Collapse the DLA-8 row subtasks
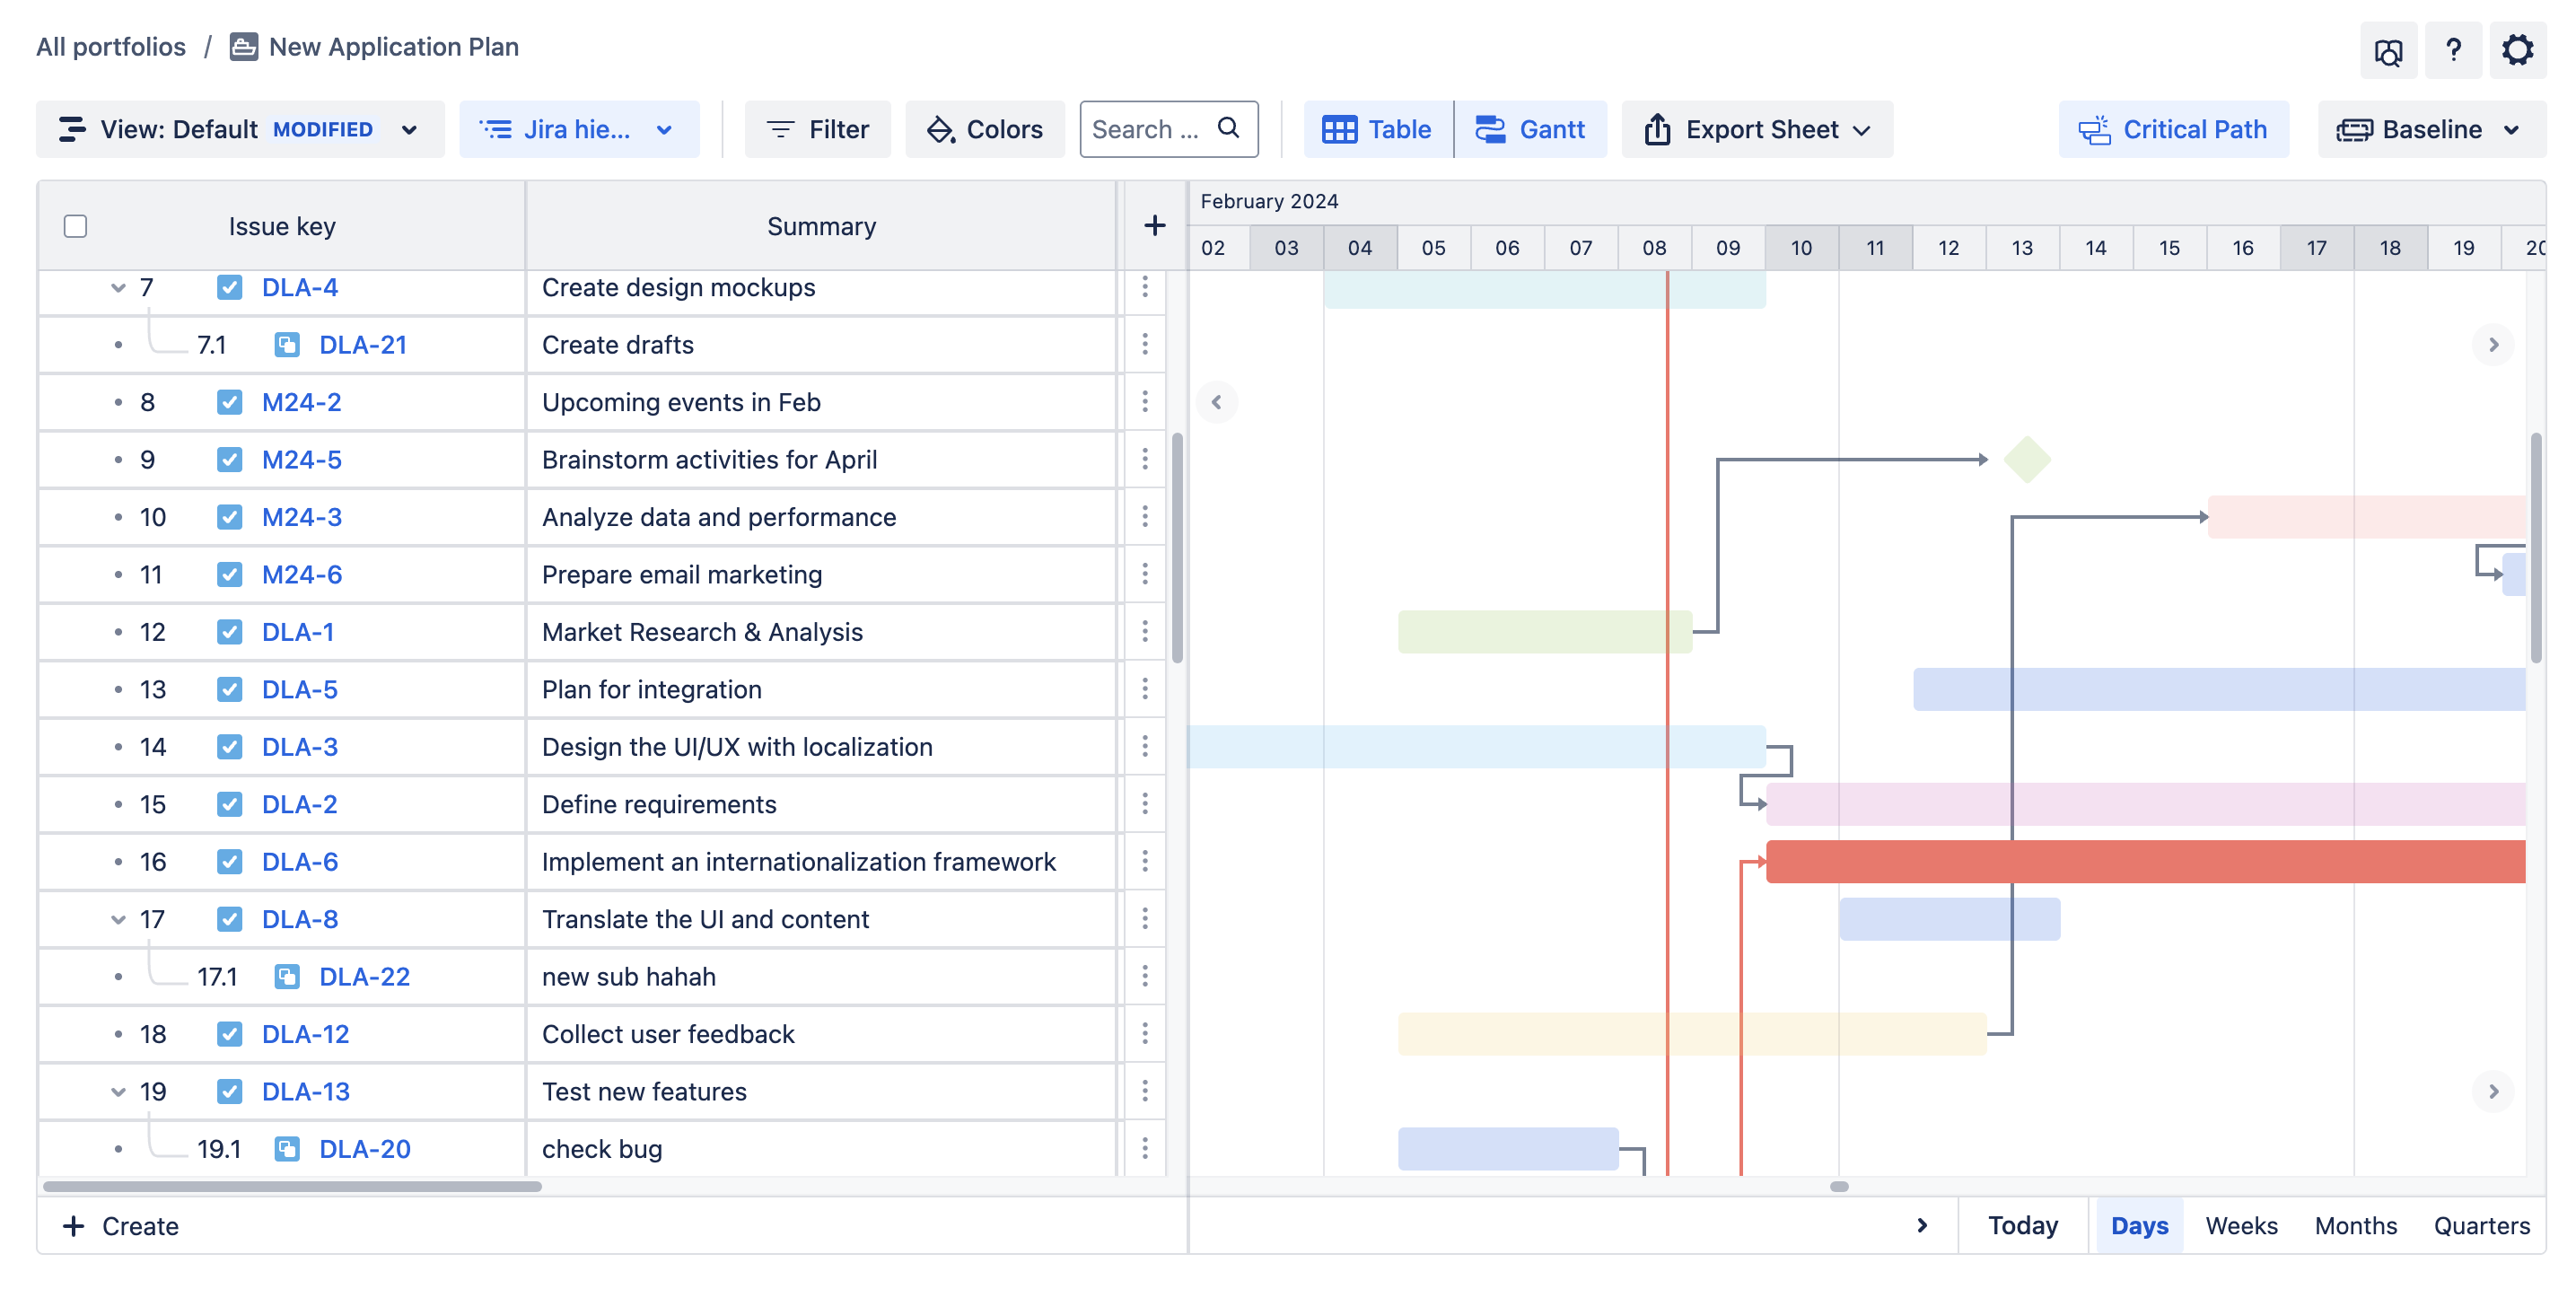 118,919
